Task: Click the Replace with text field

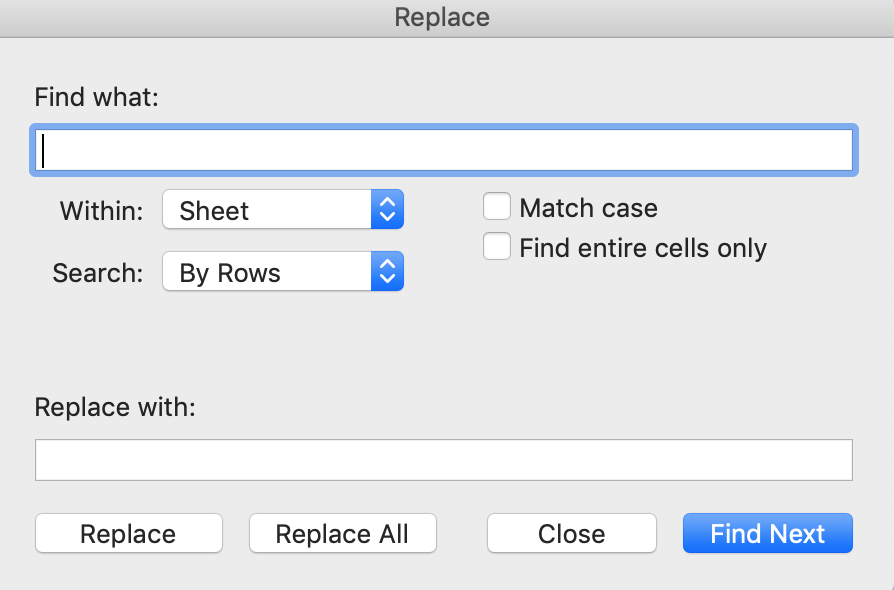Action: [x=444, y=460]
